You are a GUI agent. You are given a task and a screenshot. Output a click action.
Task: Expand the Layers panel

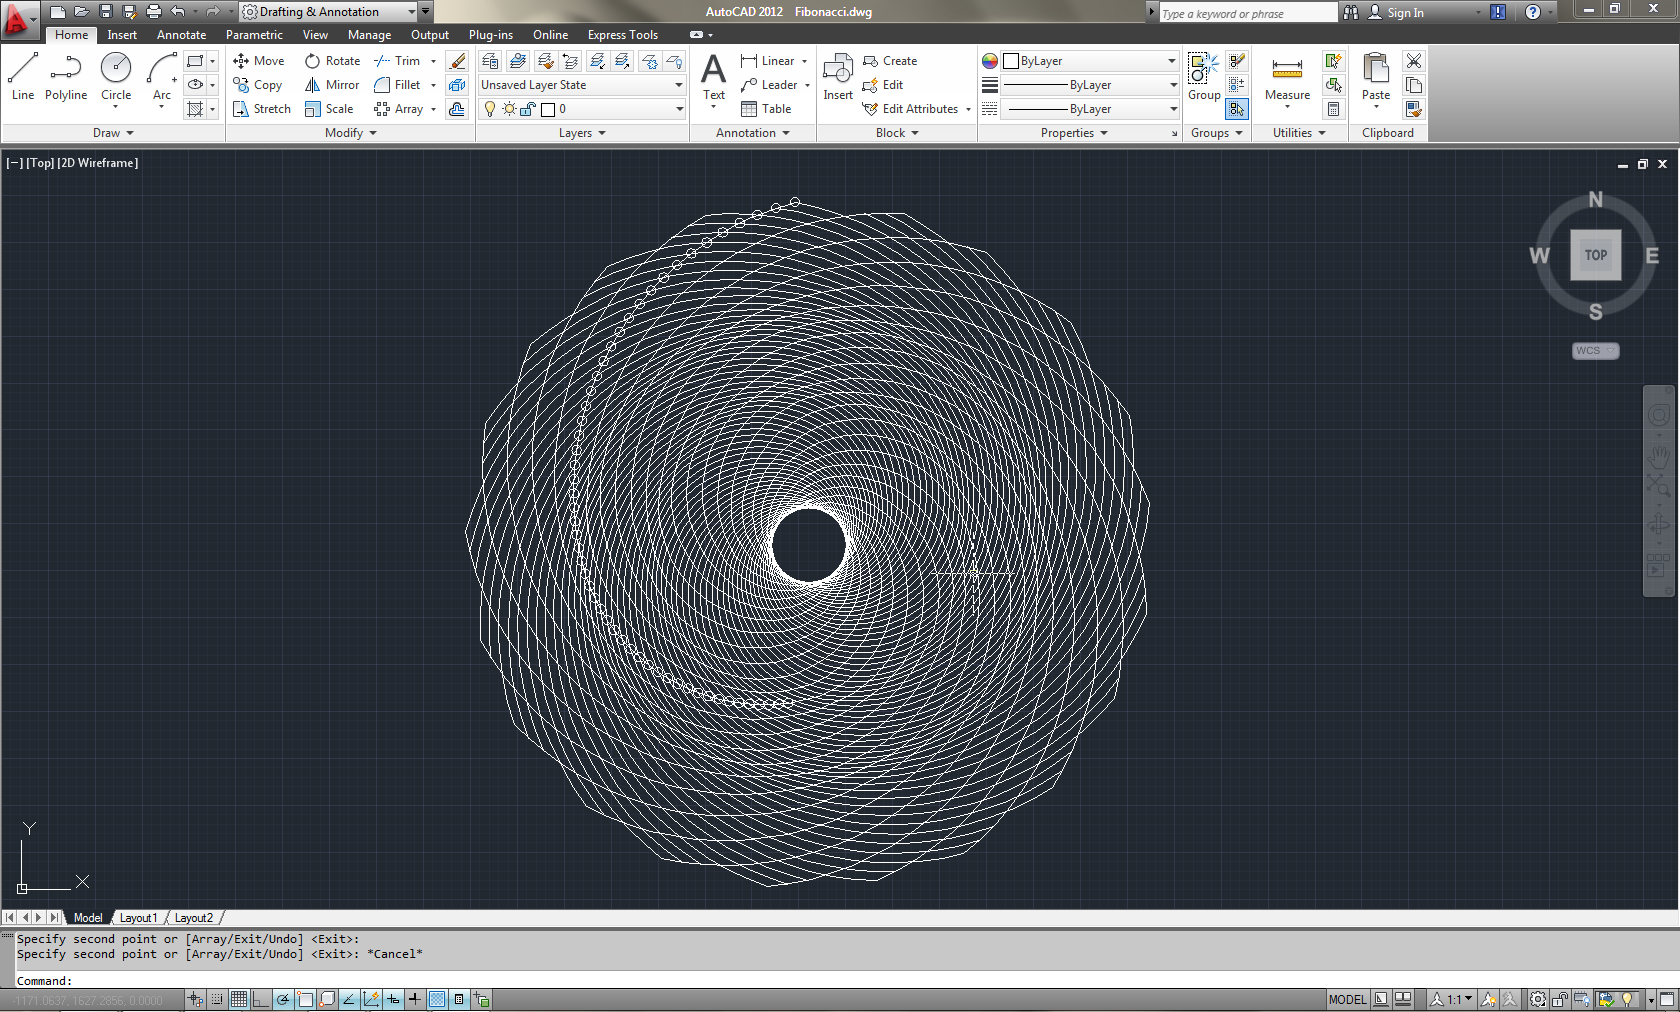point(582,133)
